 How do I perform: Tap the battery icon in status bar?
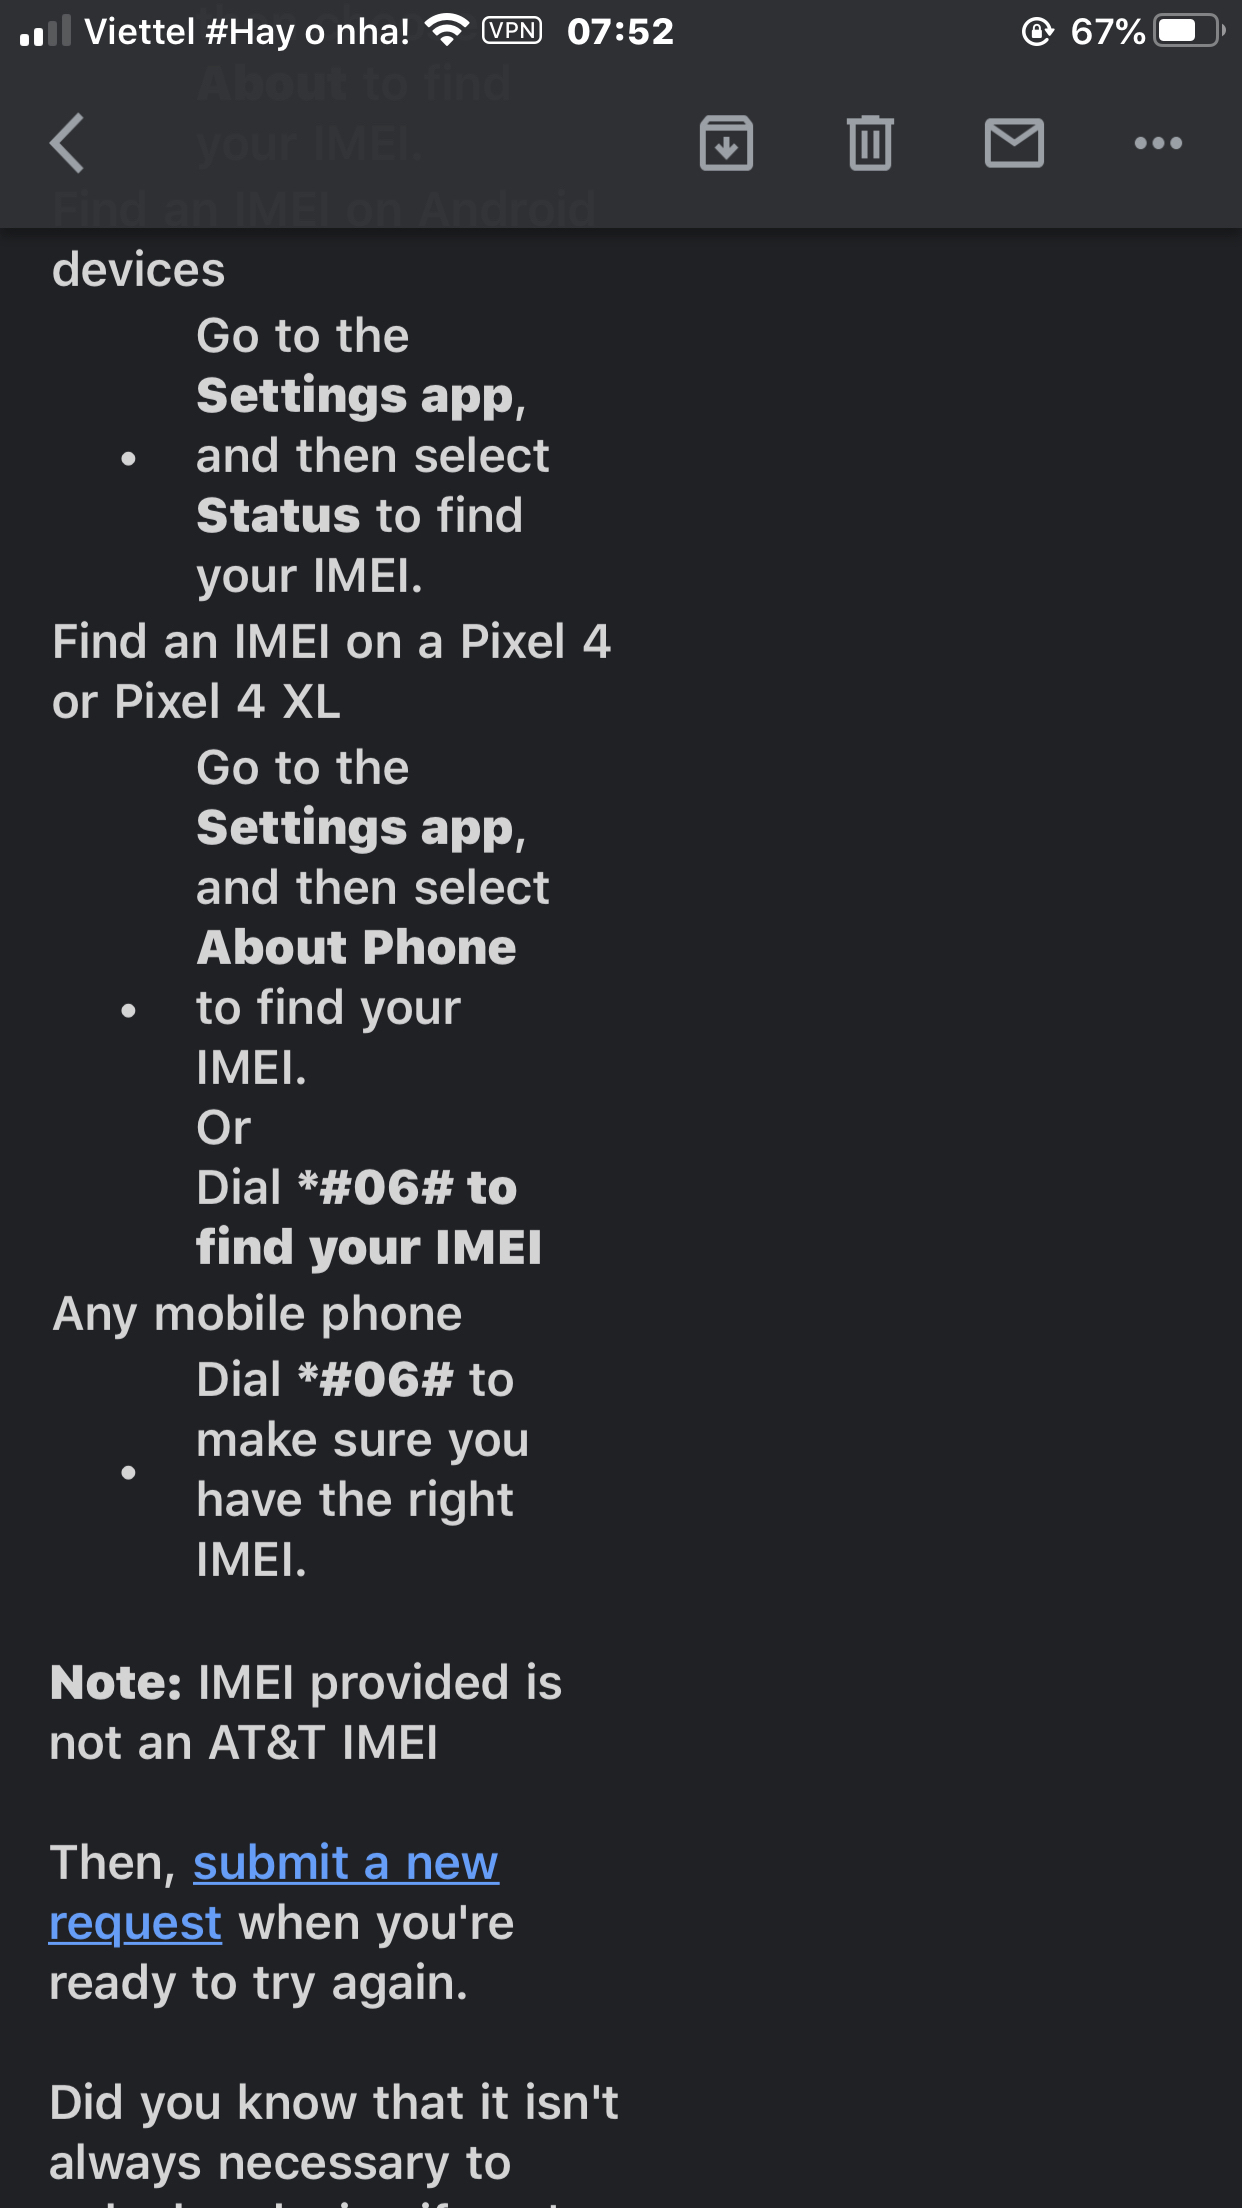point(1189,31)
